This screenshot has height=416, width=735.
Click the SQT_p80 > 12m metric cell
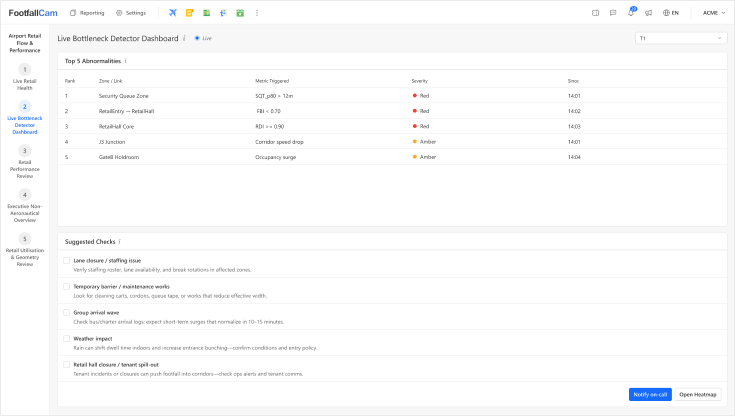[x=274, y=96]
